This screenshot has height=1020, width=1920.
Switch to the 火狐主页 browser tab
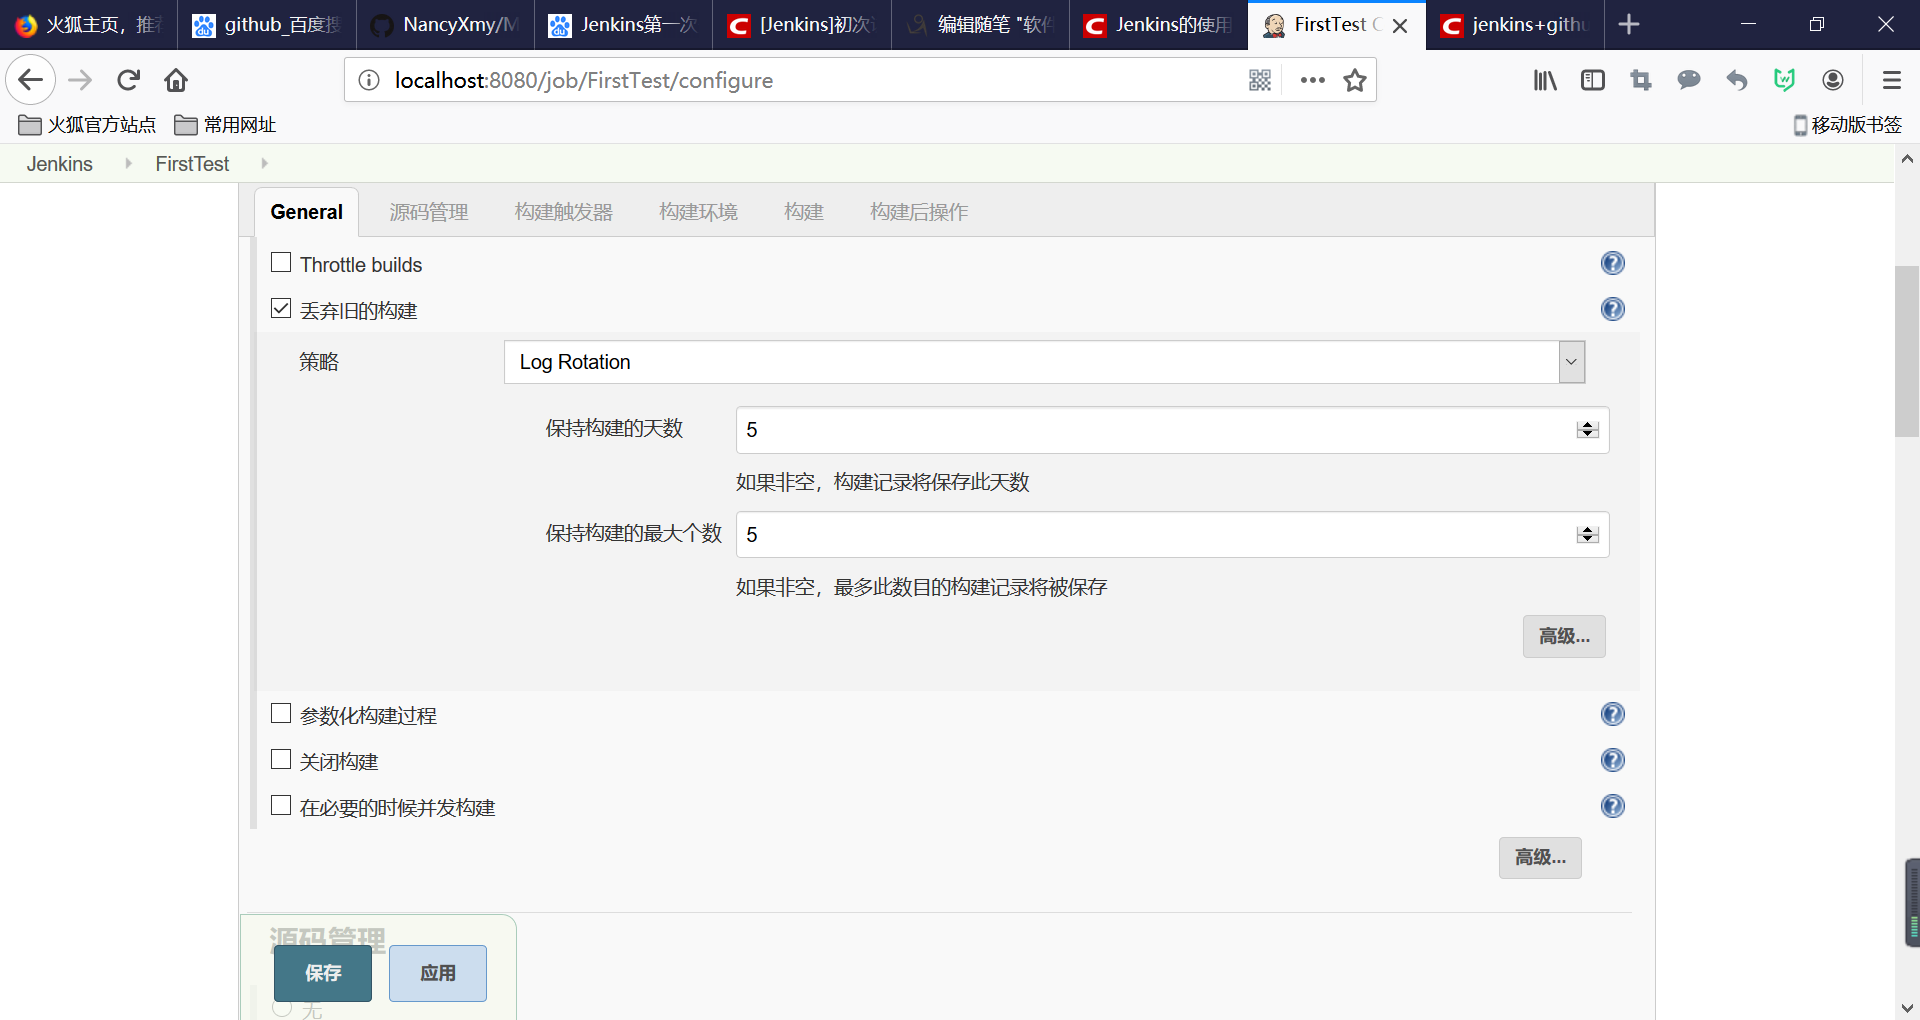(90, 25)
